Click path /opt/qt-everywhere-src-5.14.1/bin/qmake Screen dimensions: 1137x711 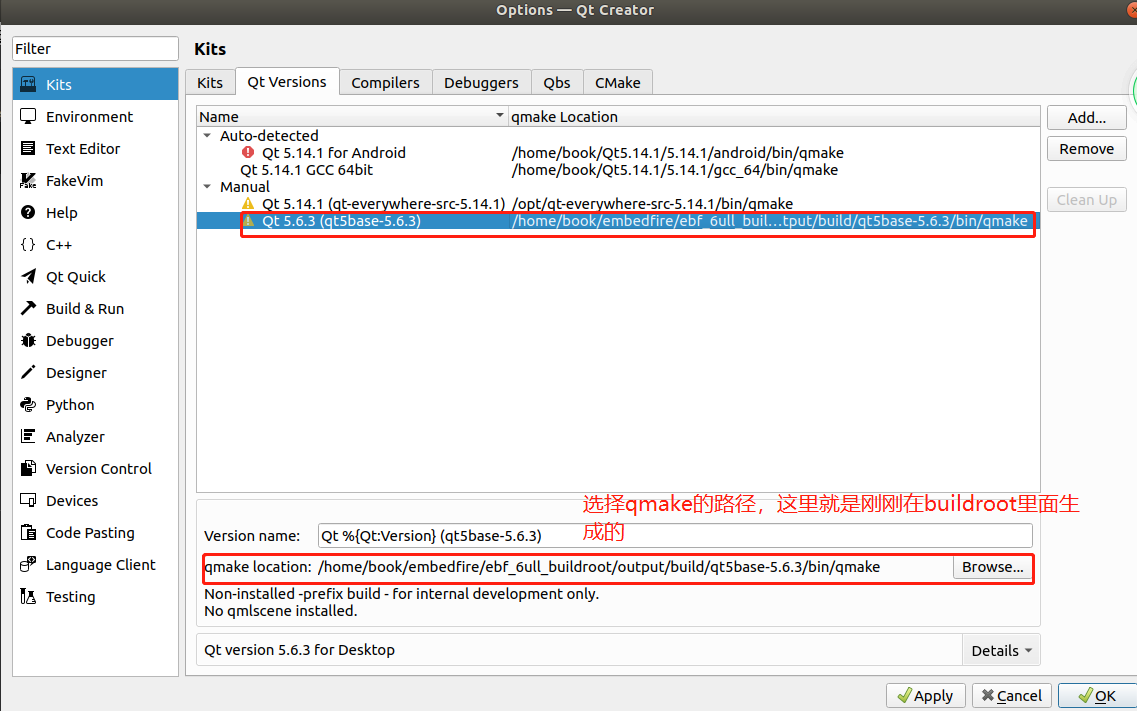[652, 204]
